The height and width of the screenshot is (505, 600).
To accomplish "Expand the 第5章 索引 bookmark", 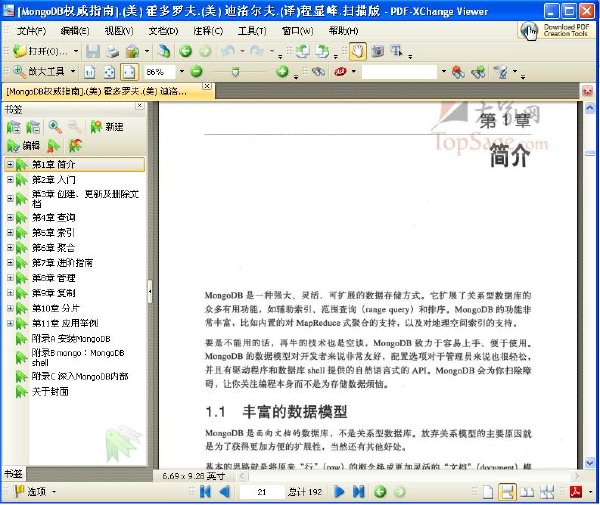I will click(10, 233).
